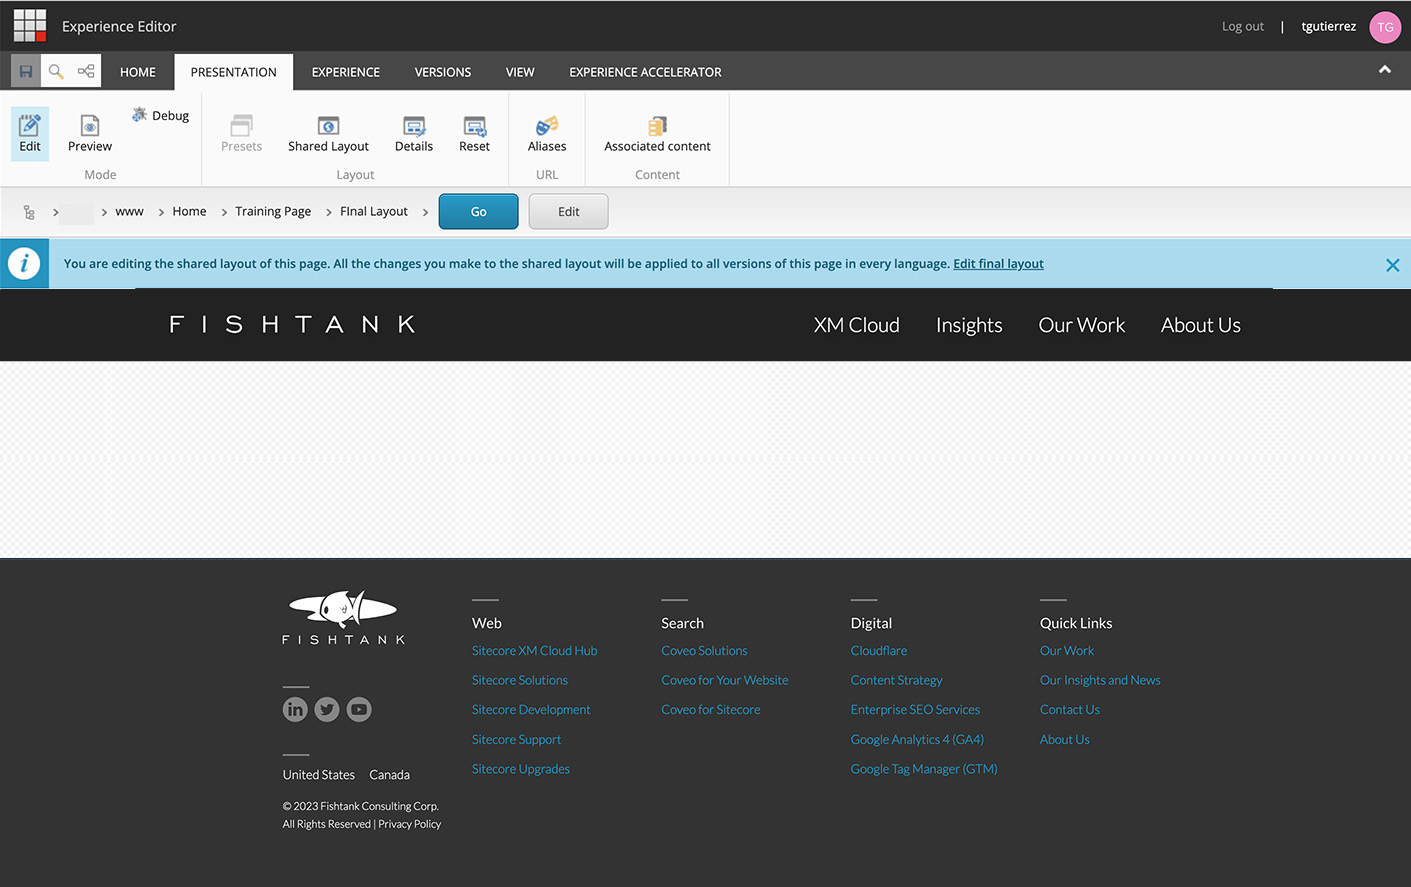Select the PRESENTATION ribbon tab

(x=233, y=72)
